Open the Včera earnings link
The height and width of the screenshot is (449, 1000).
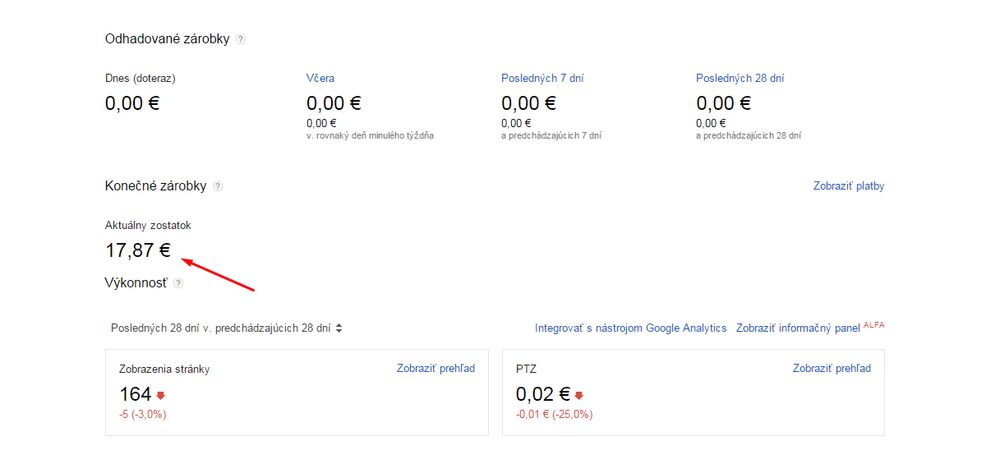click(x=320, y=78)
